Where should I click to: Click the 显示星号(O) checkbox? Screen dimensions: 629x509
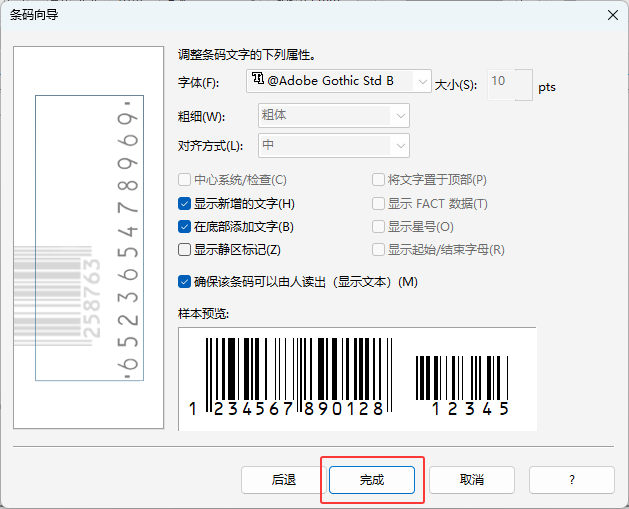point(378,227)
